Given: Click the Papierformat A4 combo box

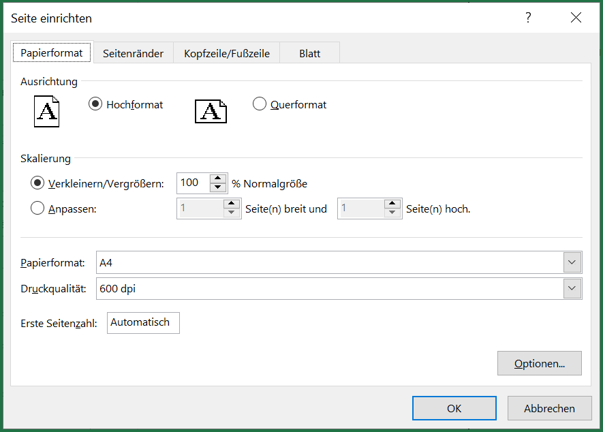Looking at the screenshot, I should tap(339, 262).
